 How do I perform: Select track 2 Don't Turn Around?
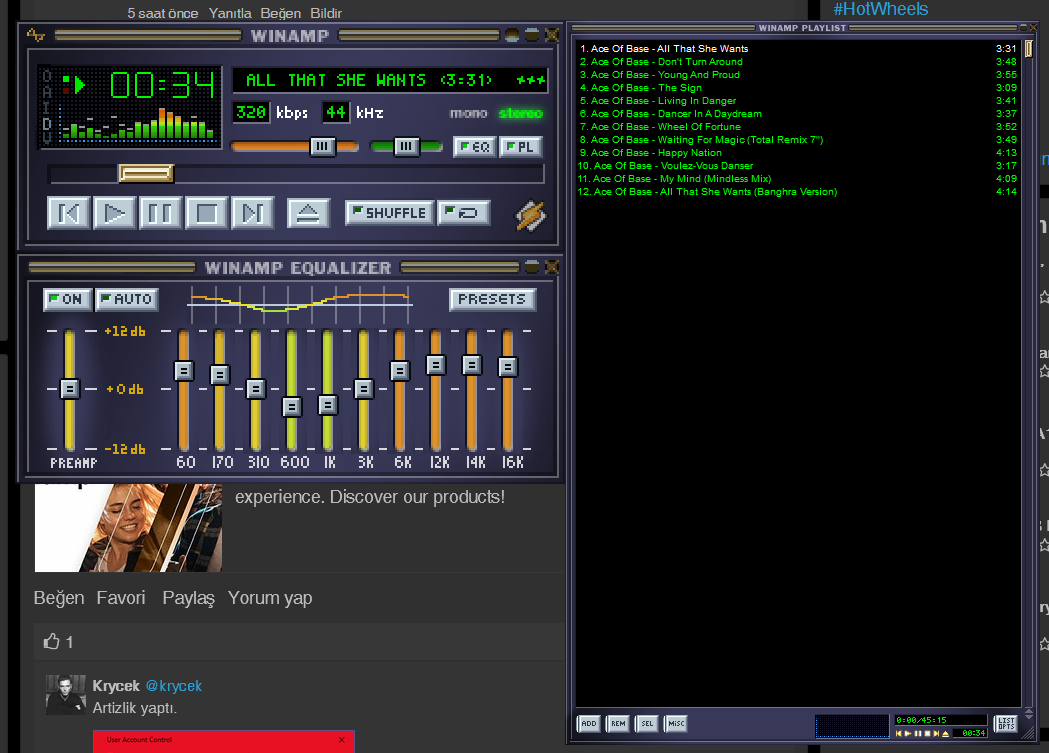click(798, 62)
